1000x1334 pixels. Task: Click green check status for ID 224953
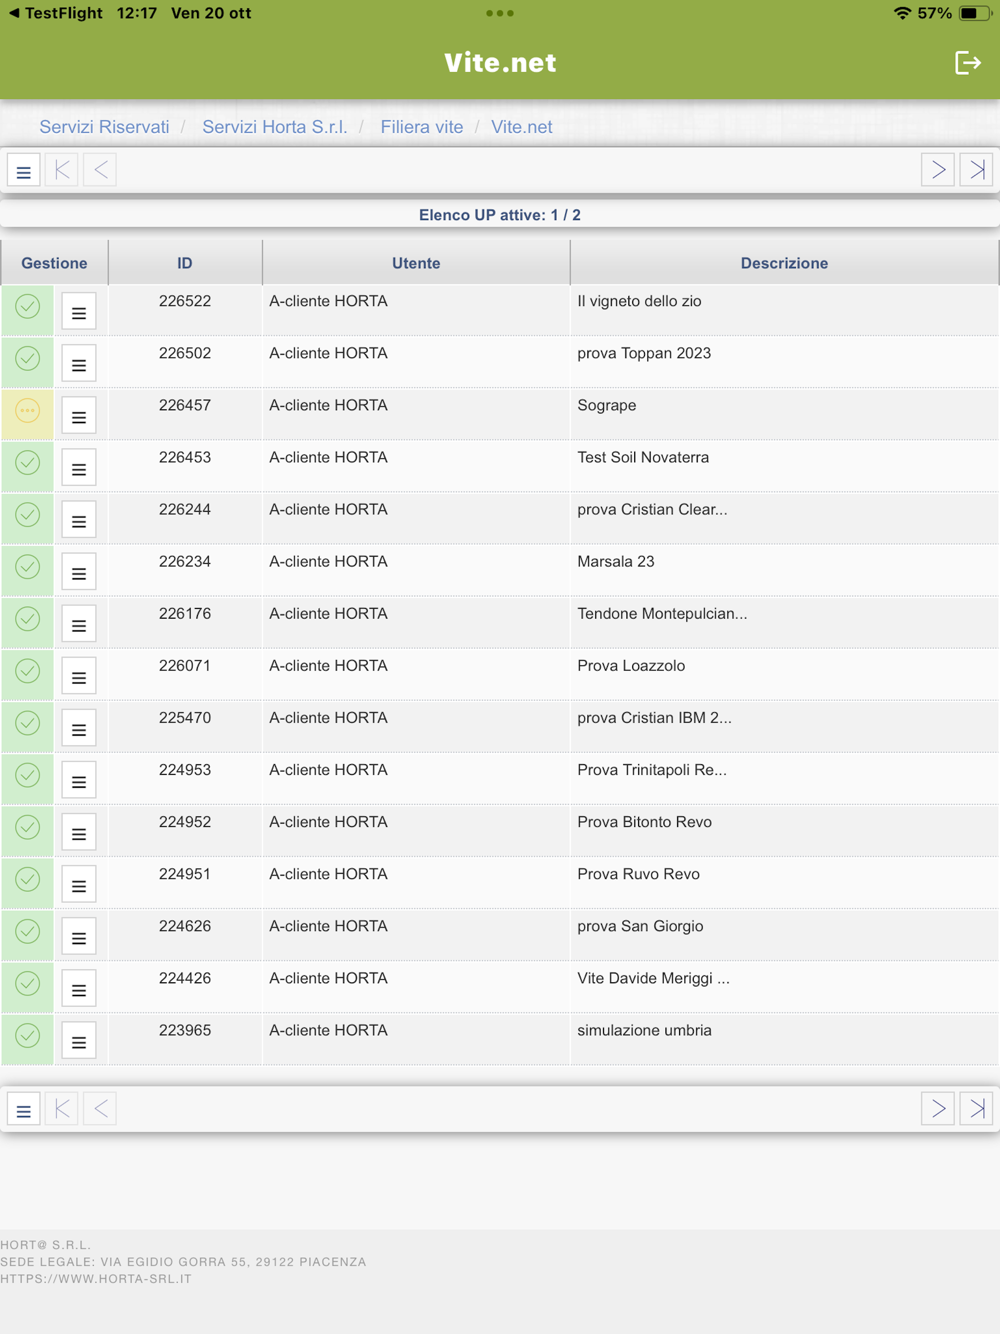pyautogui.click(x=28, y=775)
